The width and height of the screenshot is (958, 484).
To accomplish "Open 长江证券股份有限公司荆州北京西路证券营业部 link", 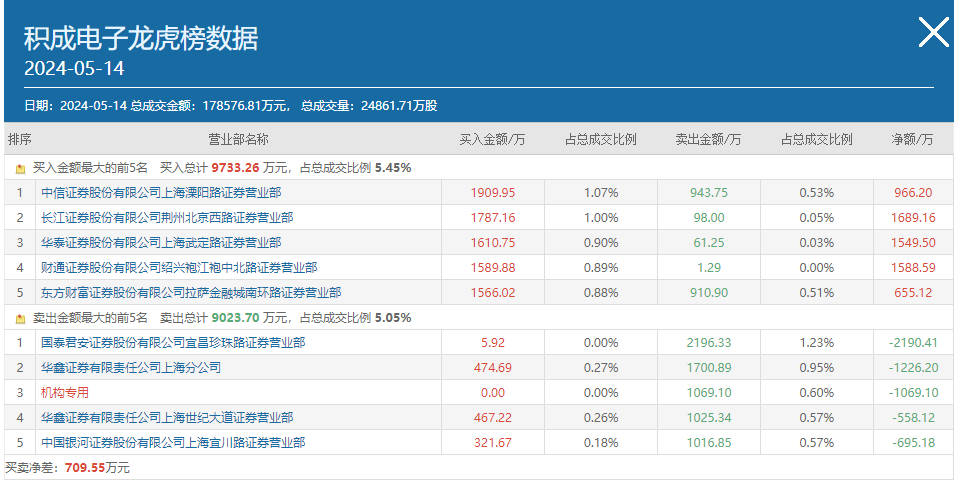I will coord(167,218).
